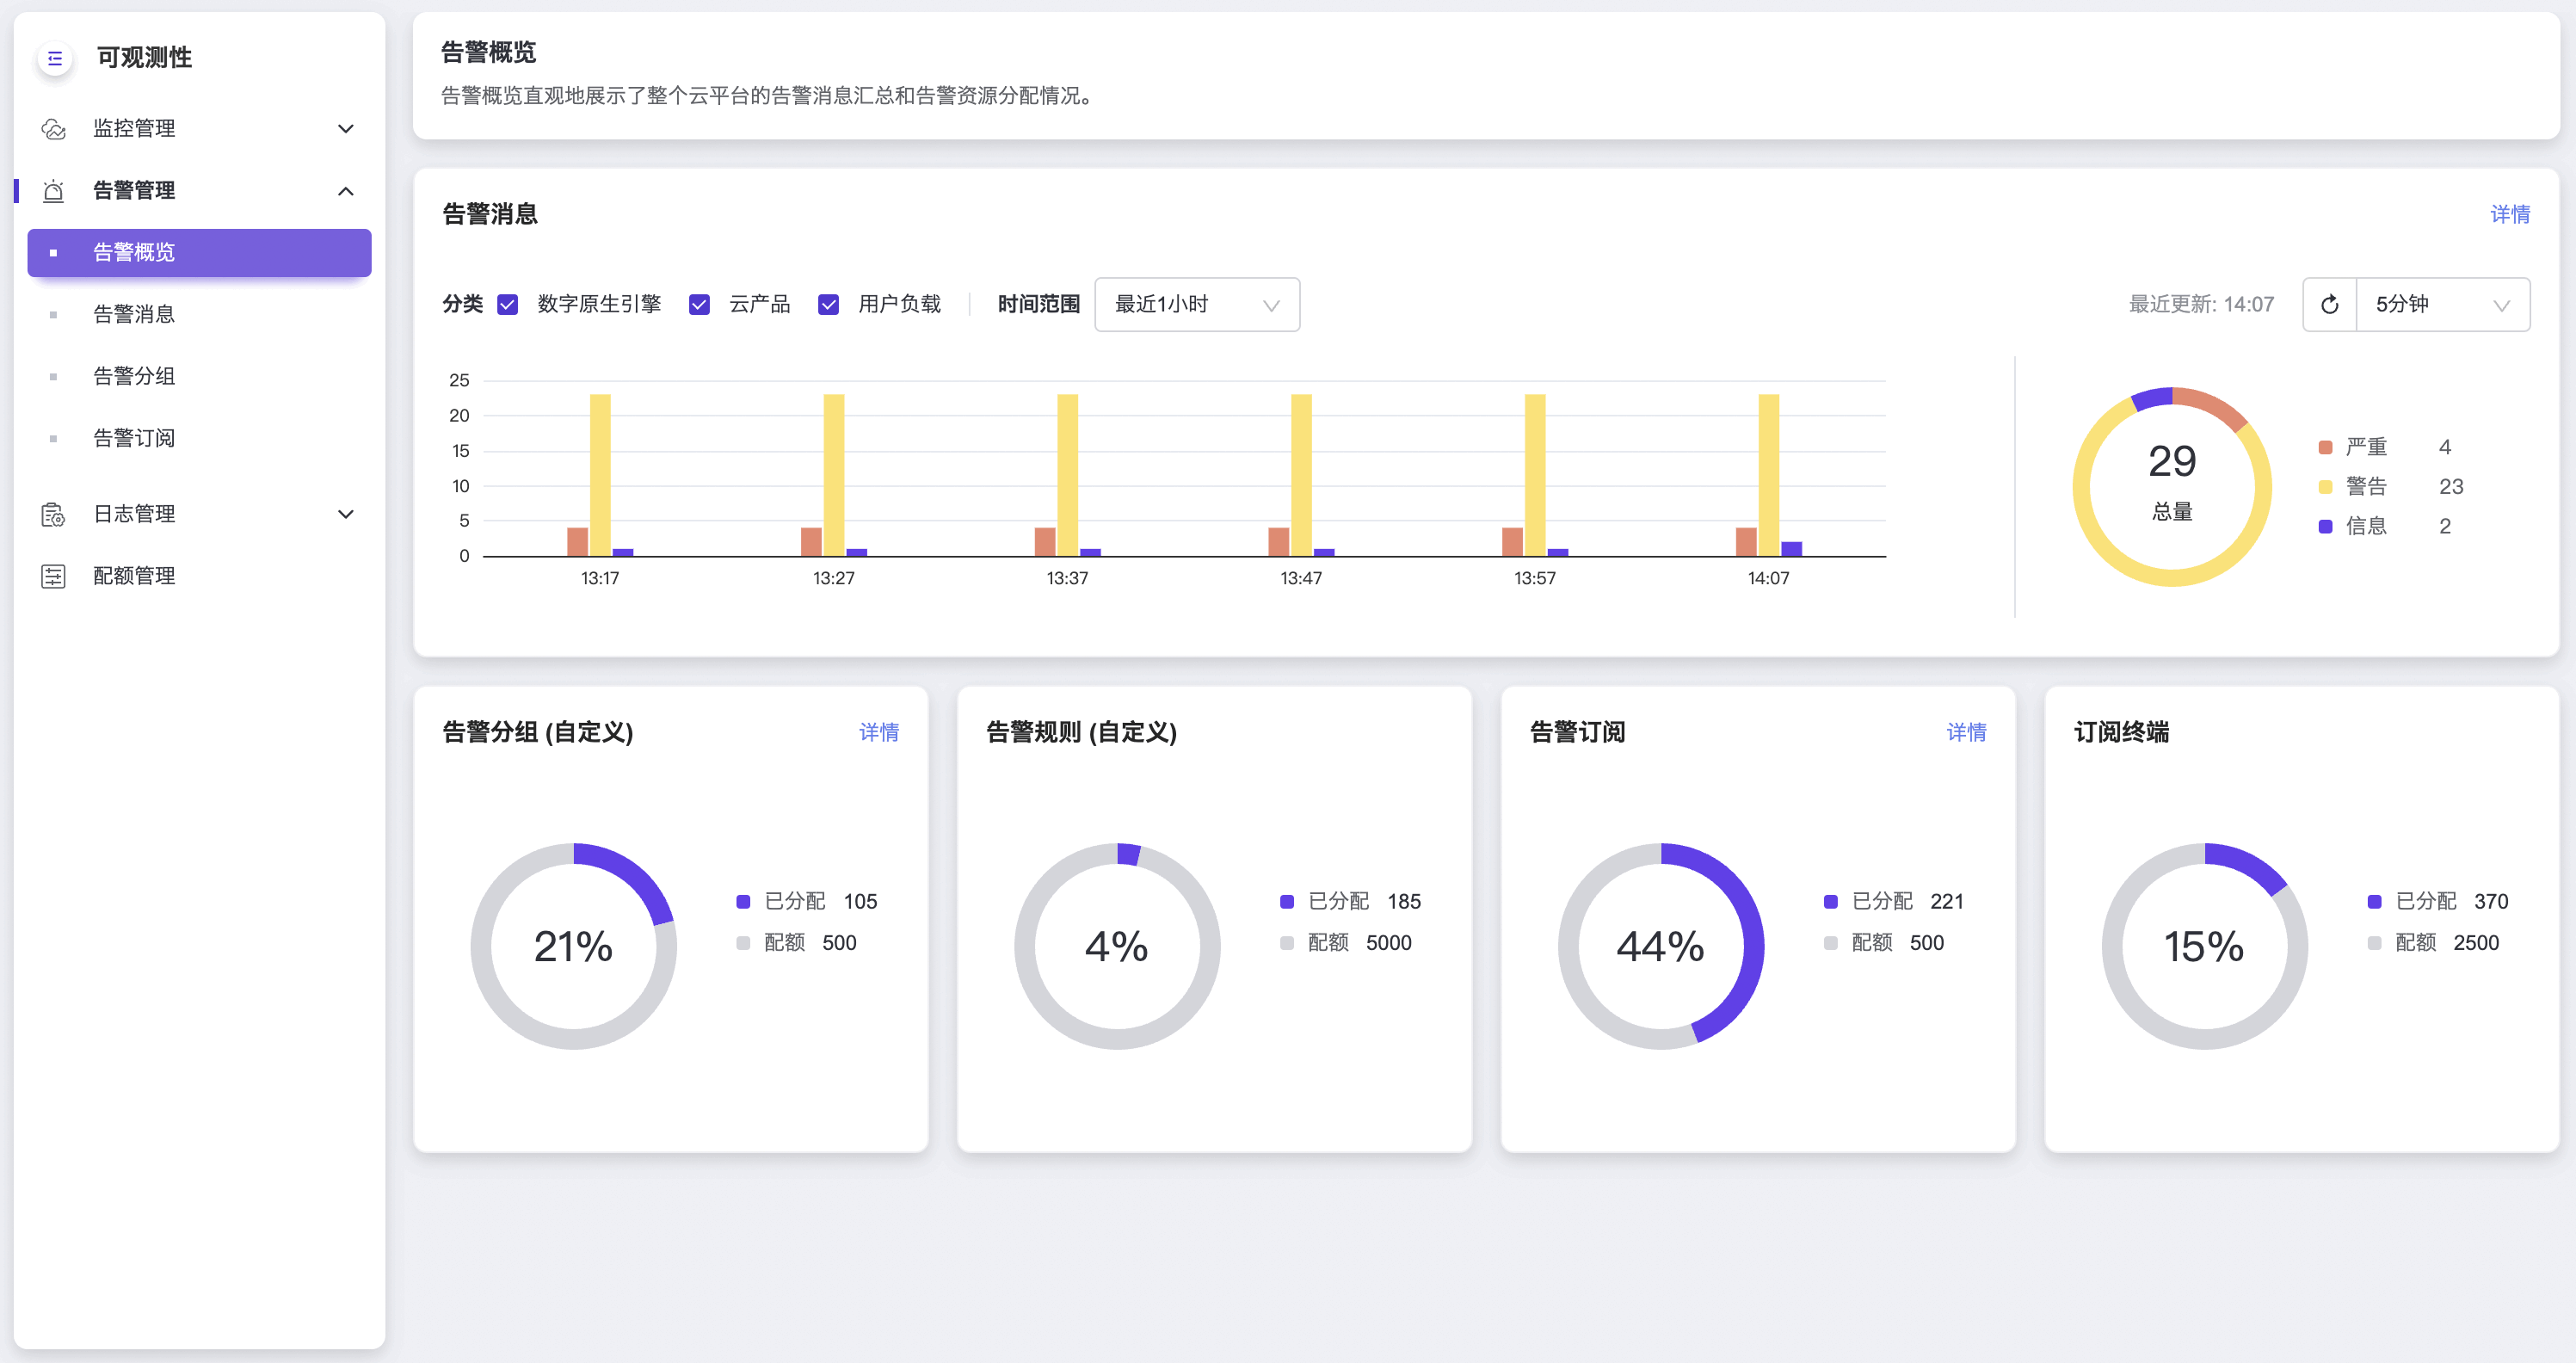The height and width of the screenshot is (1363, 2576).
Task: Click the sidebar collapse icon beside 可观测性
Action: coord(55,58)
